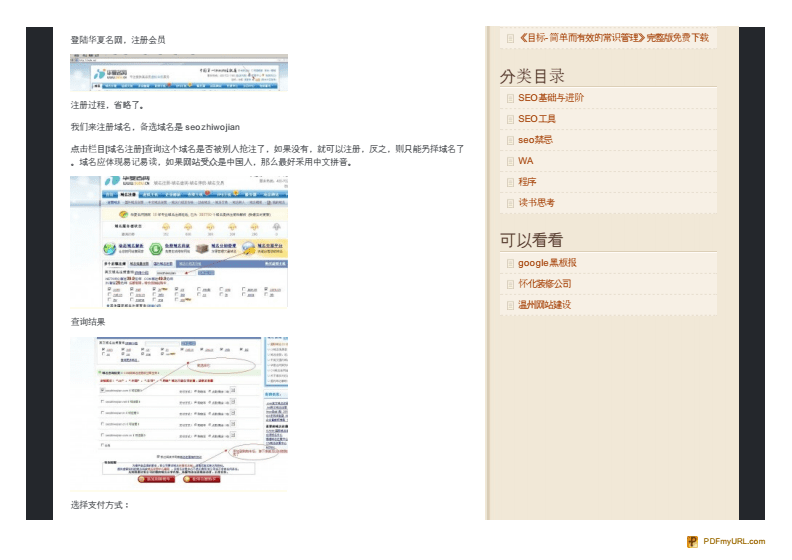
Task: Open the 《目标-简单而有效的常识管理》 download link
Action: pos(614,38)
